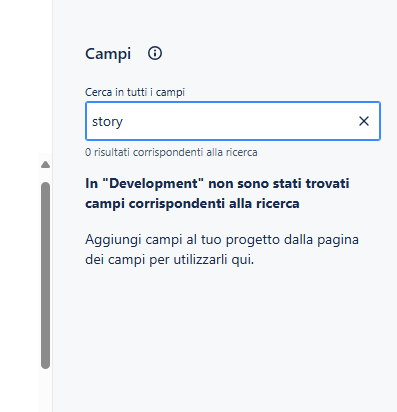Screen dimensions: 397x412
Task: Click the 'Cerca in tutti i campi' label
Action: (135, 92)
